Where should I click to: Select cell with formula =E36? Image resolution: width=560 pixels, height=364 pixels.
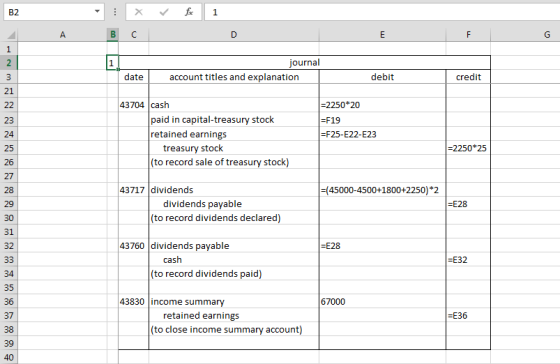point(468,315)
